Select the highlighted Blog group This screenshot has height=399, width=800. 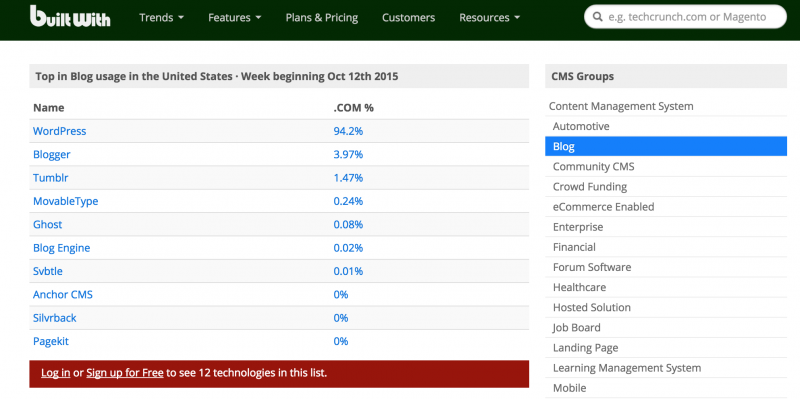[666, 146]
